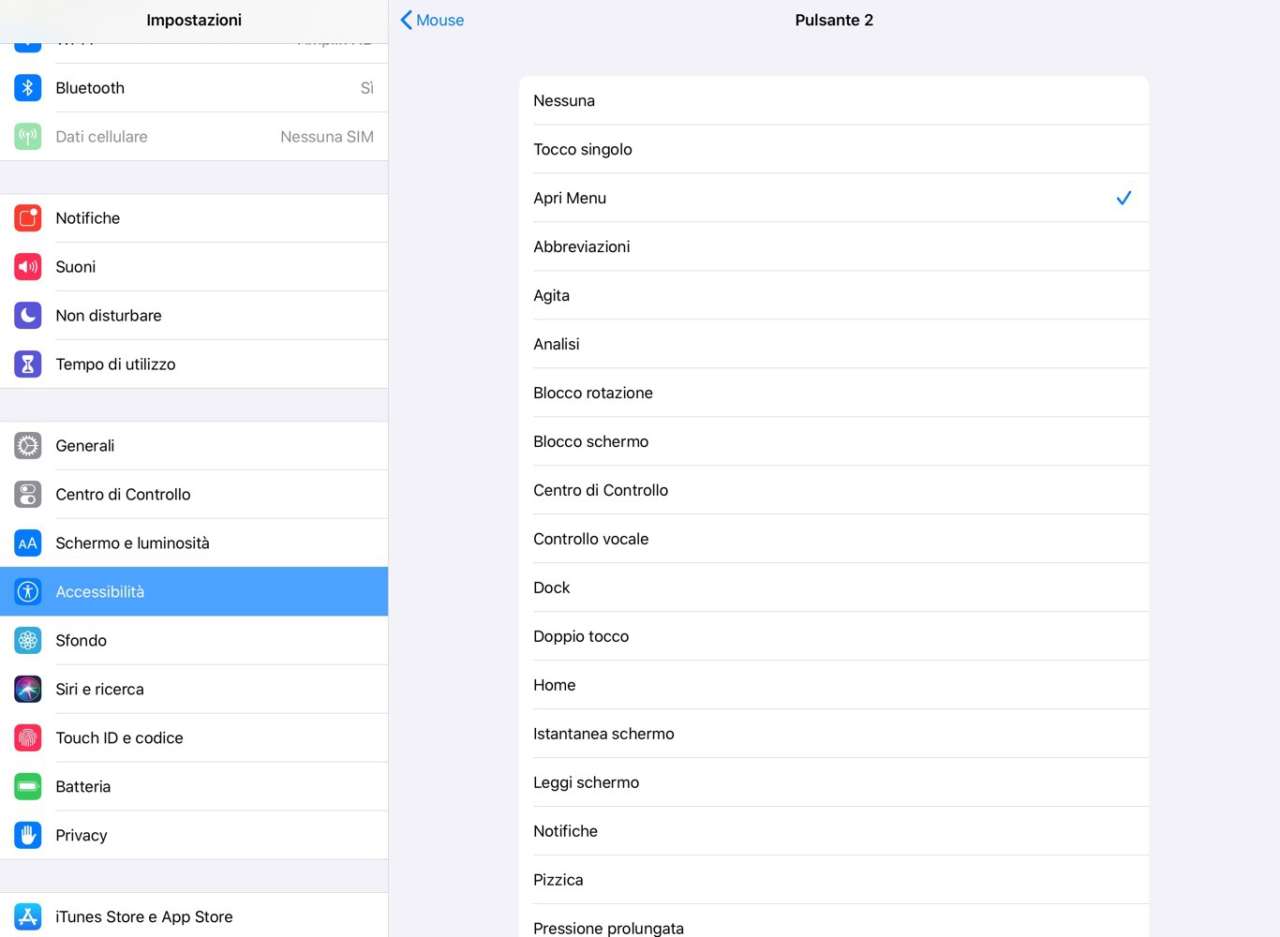Select Blocco rotazione action
The width and height of the screenshot is (1280, 937).
coord(834,393)
